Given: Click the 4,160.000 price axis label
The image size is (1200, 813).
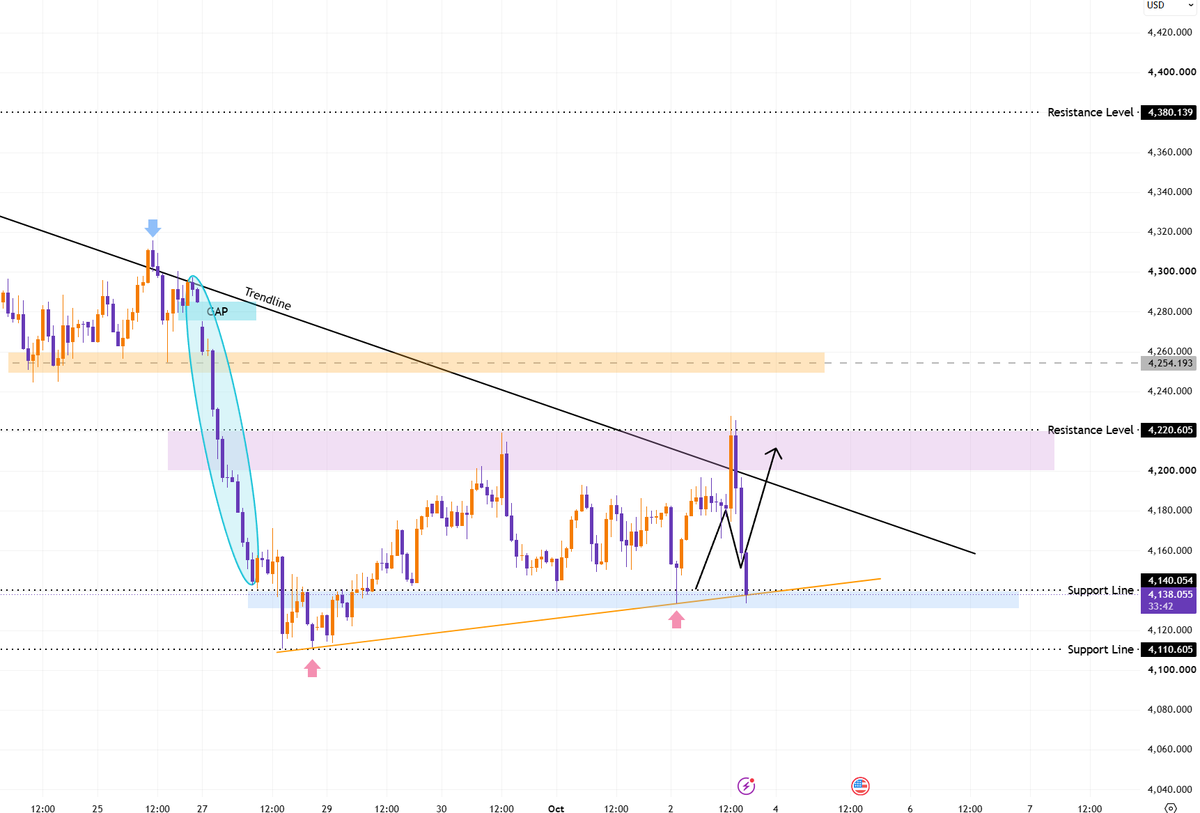Looking at the screenshot, I should (1170, 550).
